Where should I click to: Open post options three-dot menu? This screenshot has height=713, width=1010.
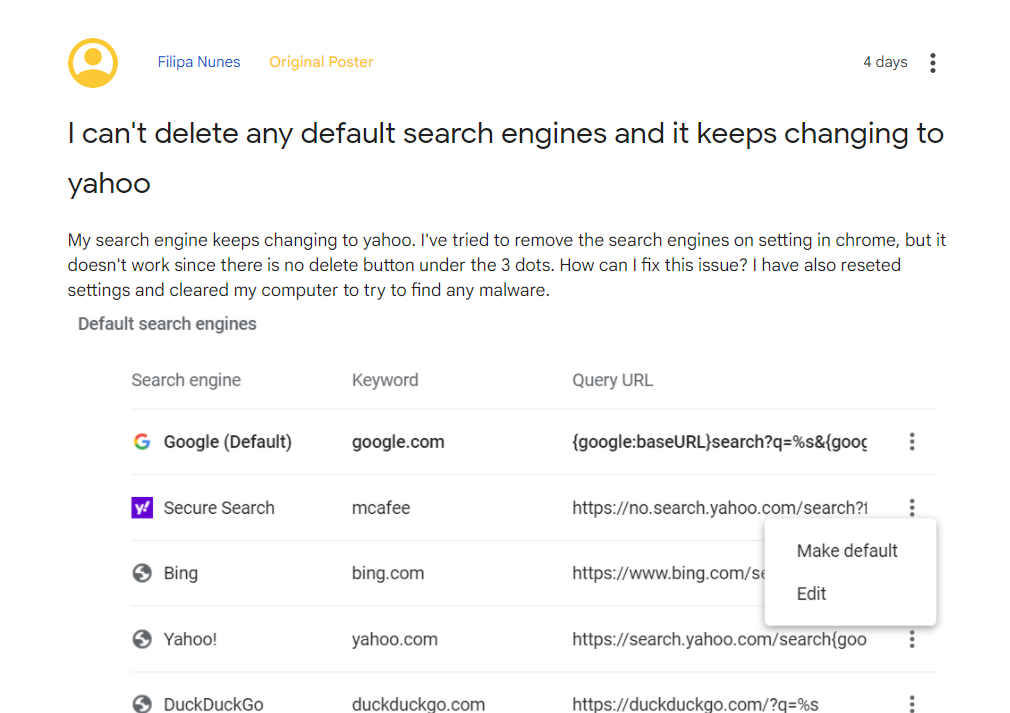932,63
